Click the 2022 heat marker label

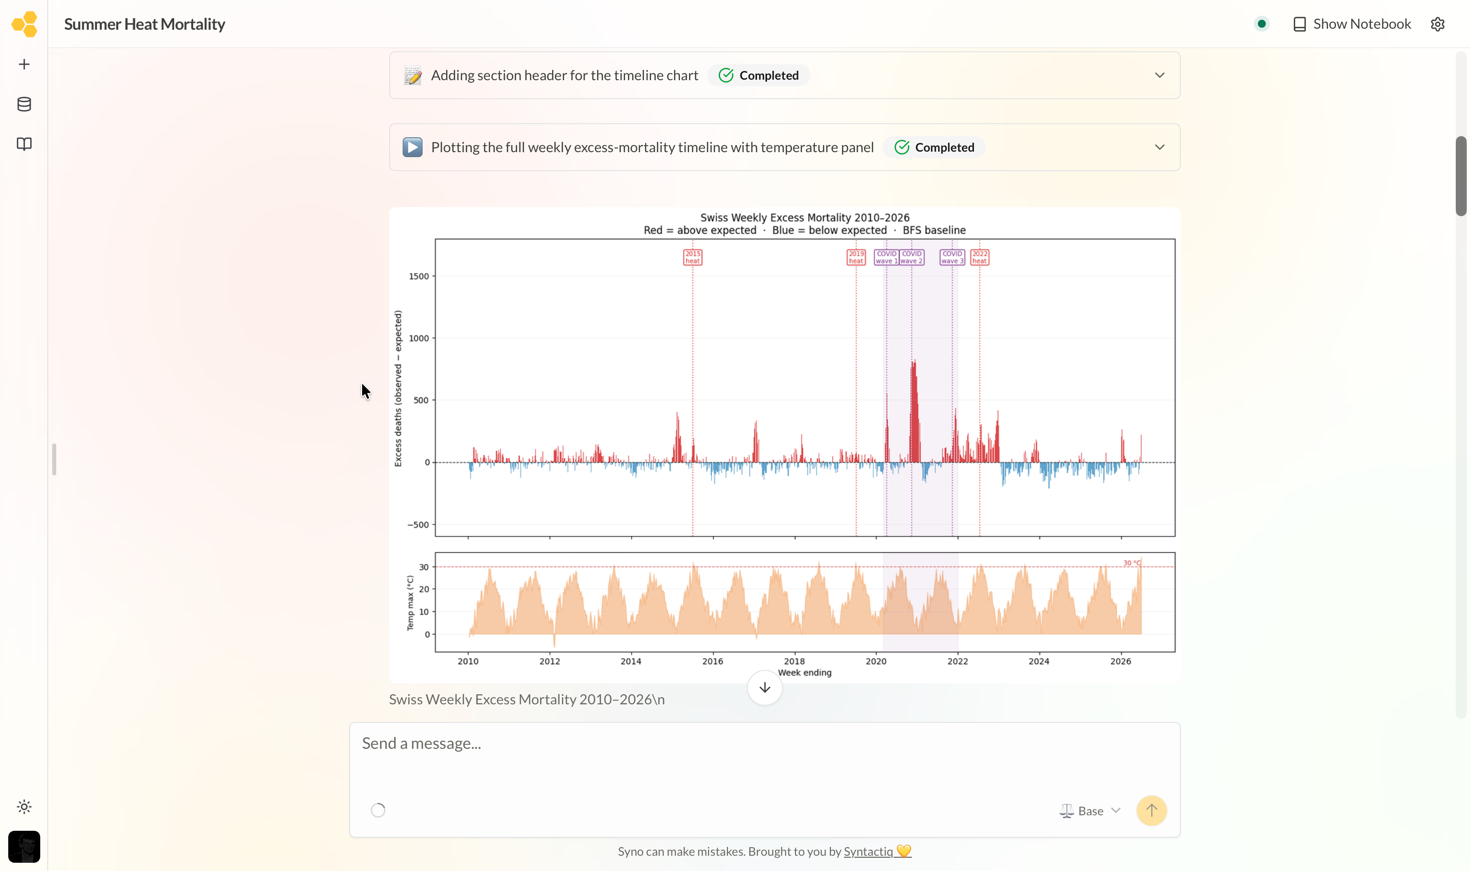point(980,257)
